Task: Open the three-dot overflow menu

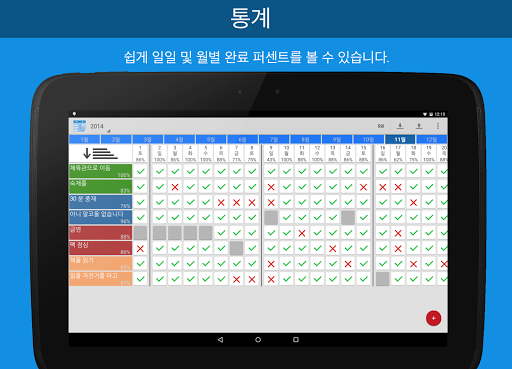Action: [438, 126]
